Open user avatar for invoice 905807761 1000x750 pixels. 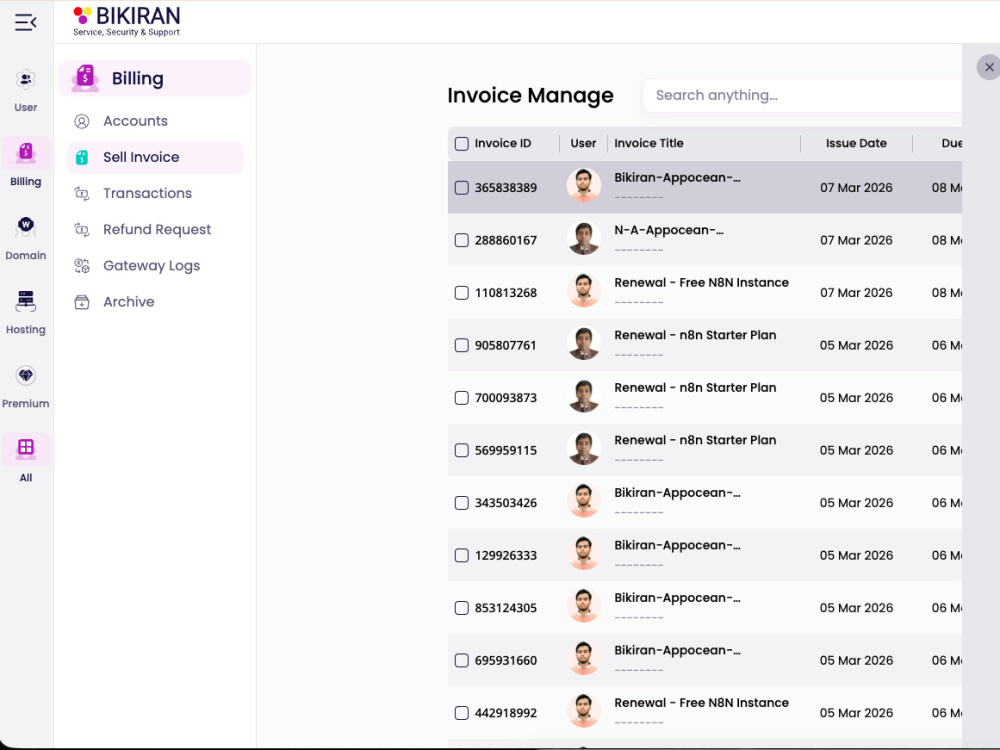[x=584, y=343]
